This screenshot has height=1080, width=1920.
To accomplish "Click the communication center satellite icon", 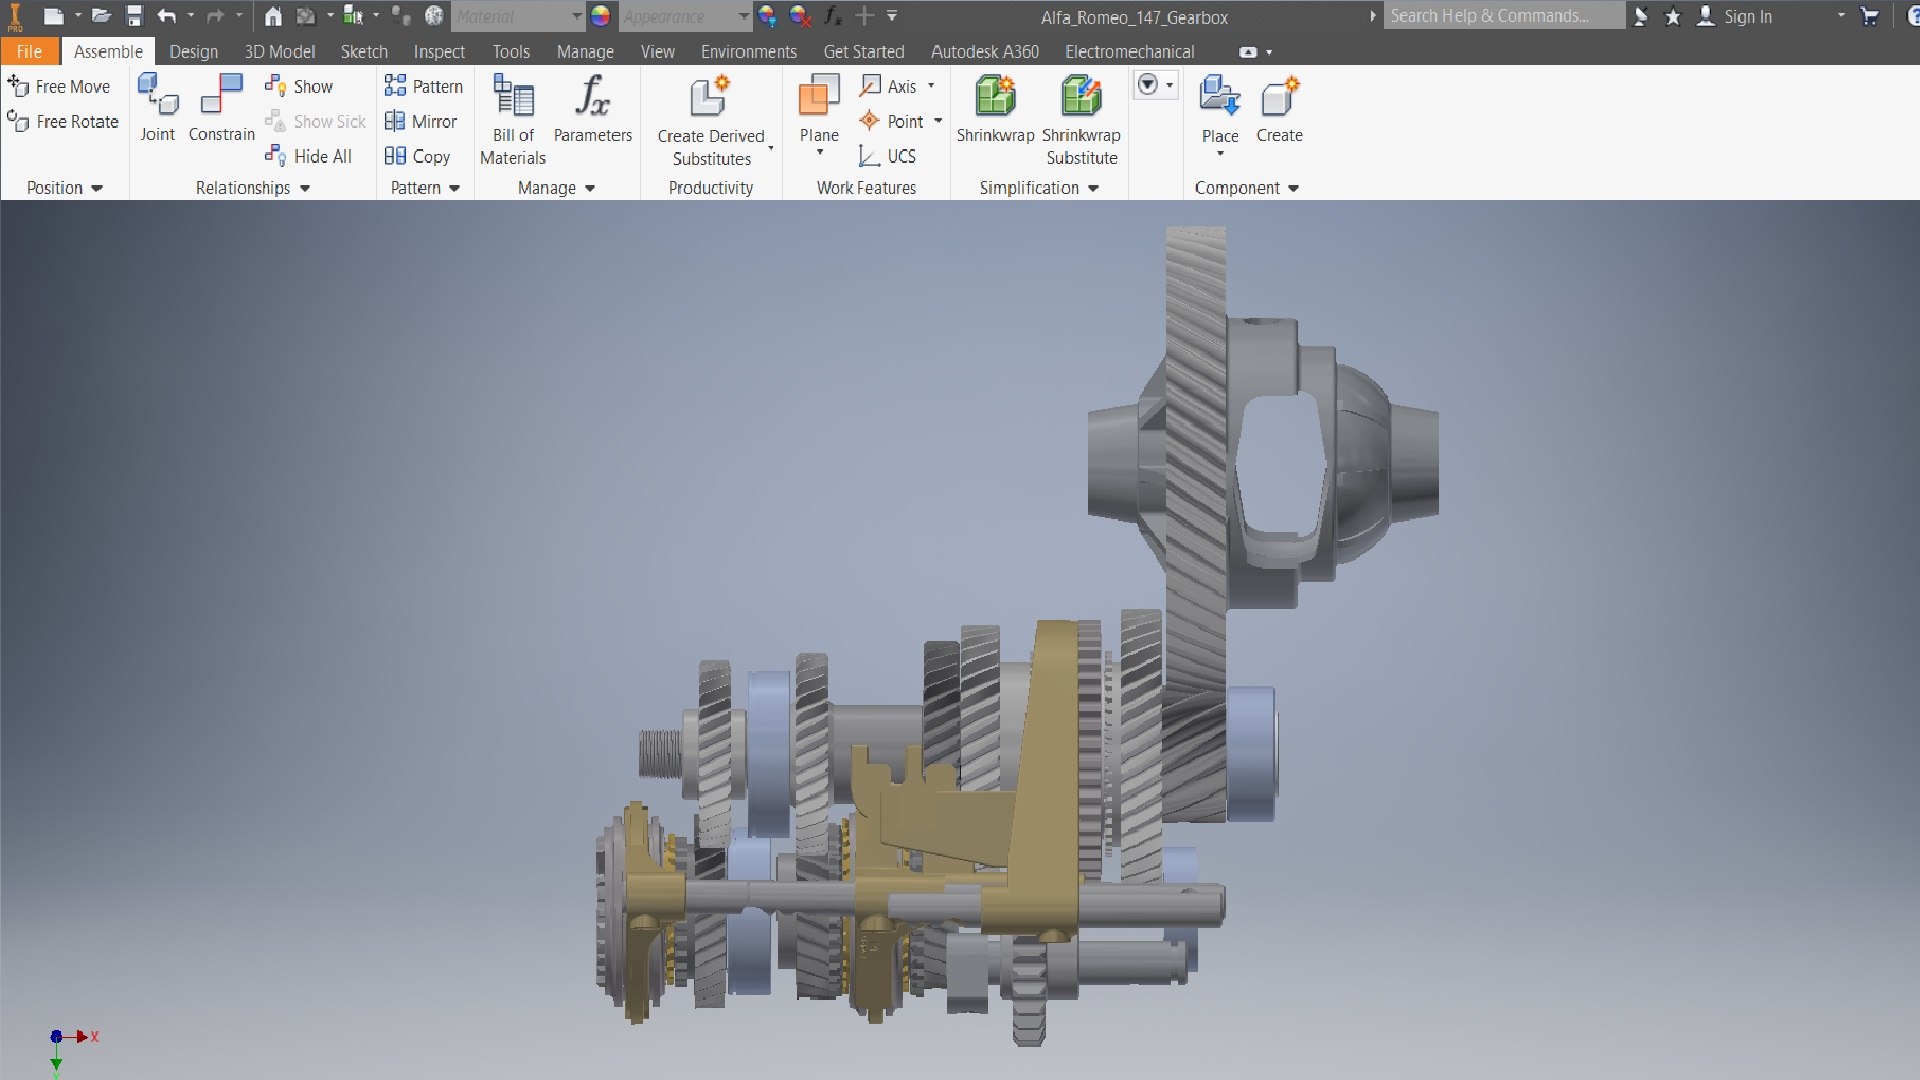I will click(x=1641, y=16).
